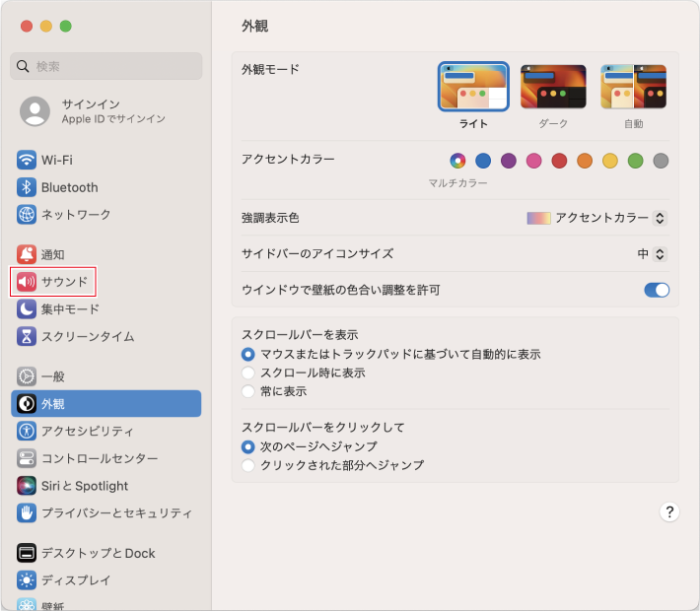Select the ネットワーク globe icon

(26, 214)
